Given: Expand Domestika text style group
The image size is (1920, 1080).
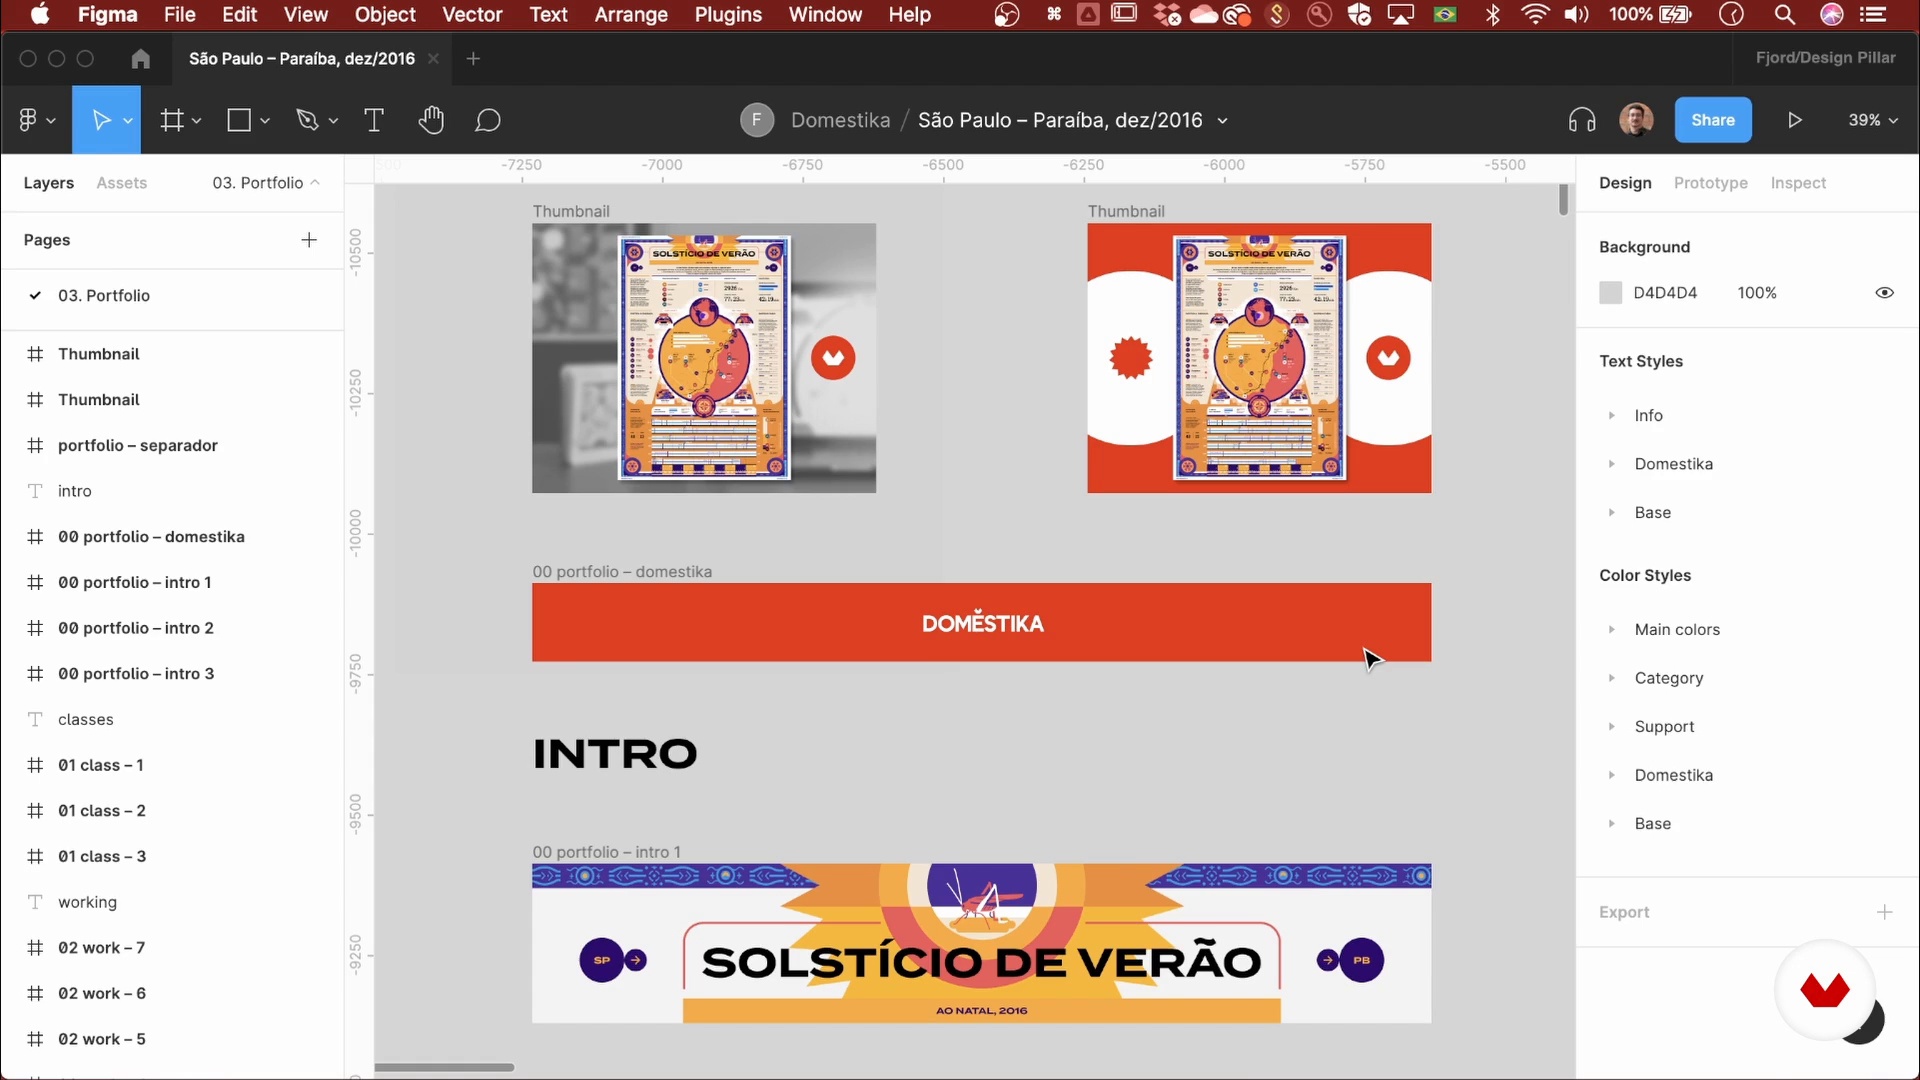Looking at the screenshot, I should point(1612,464).
